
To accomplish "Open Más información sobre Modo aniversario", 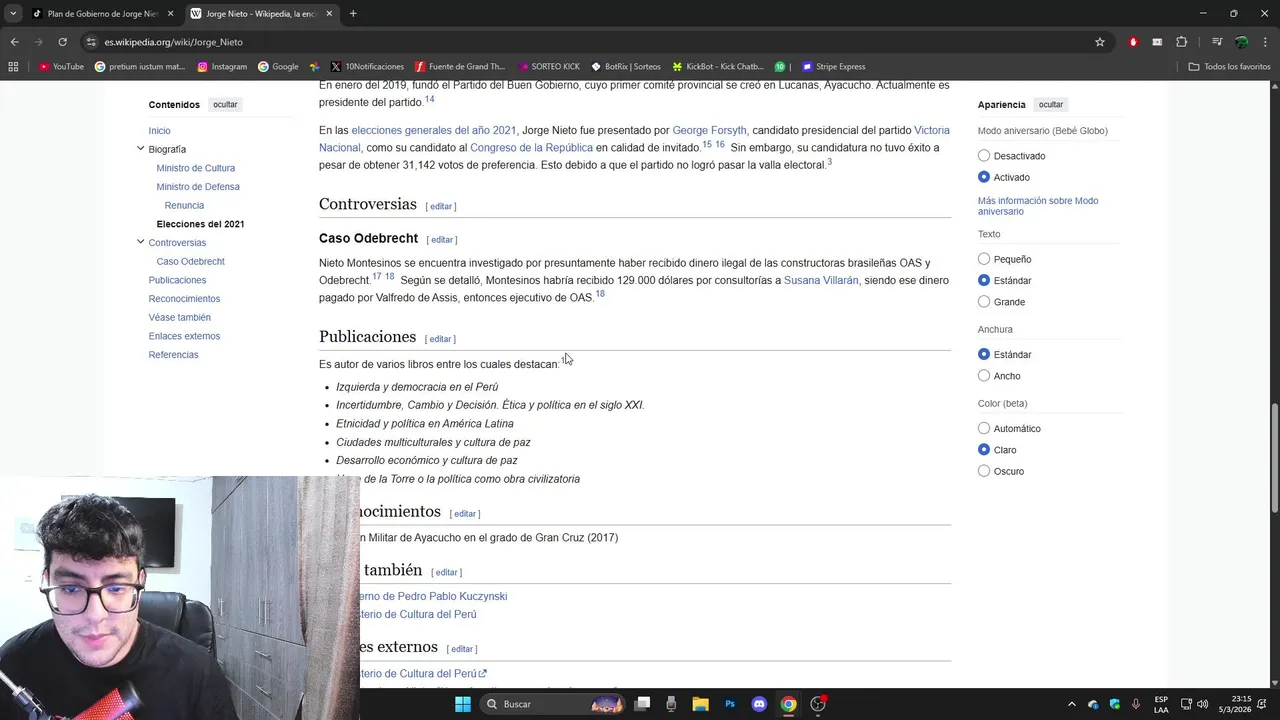I will click(1038, 206).
